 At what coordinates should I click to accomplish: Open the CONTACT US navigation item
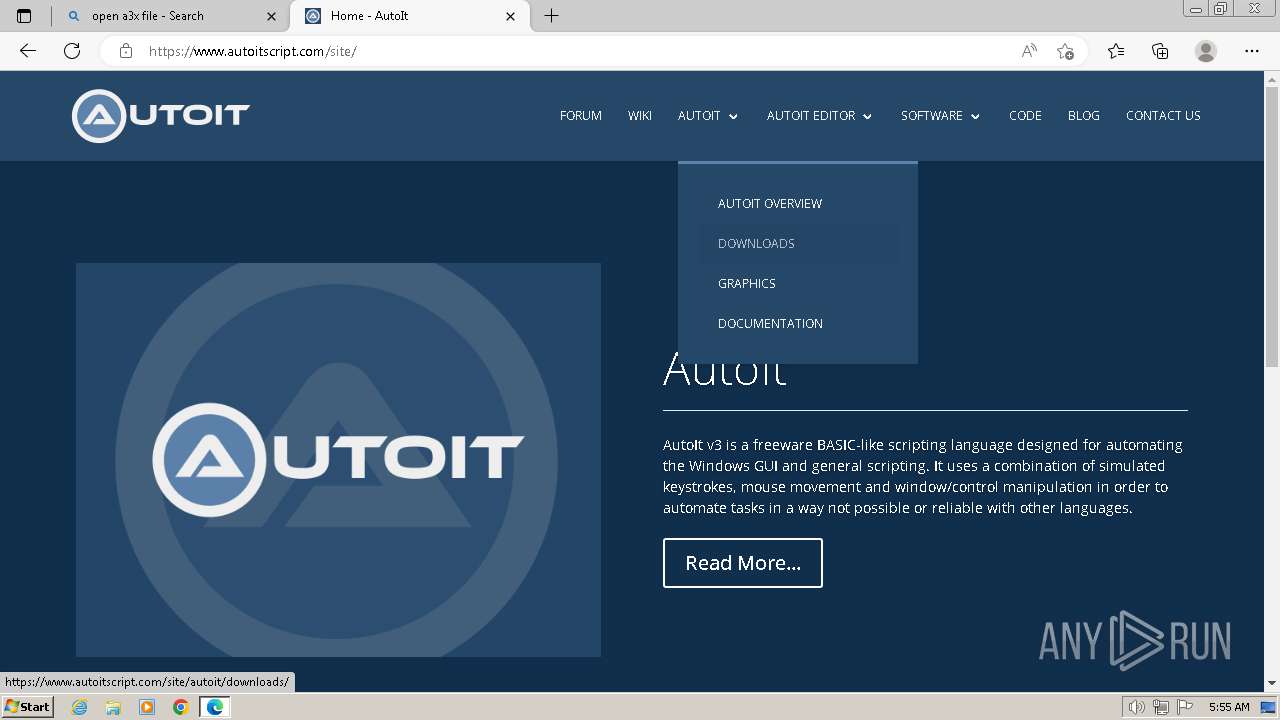coord(1163,116)
